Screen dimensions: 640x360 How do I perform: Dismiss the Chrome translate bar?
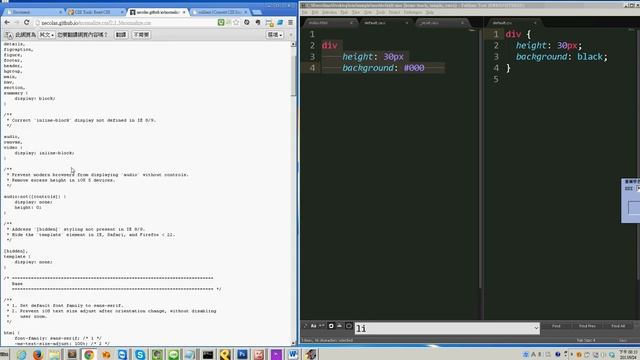(x=291, y=35)
